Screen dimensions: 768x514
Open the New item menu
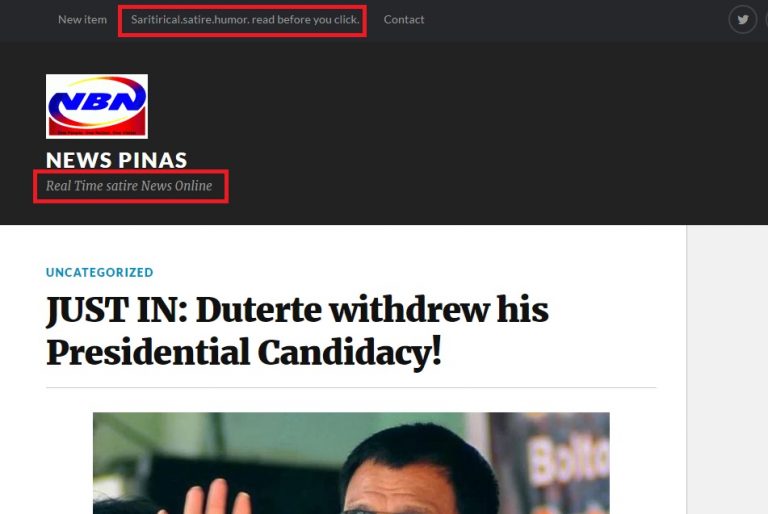82,20
